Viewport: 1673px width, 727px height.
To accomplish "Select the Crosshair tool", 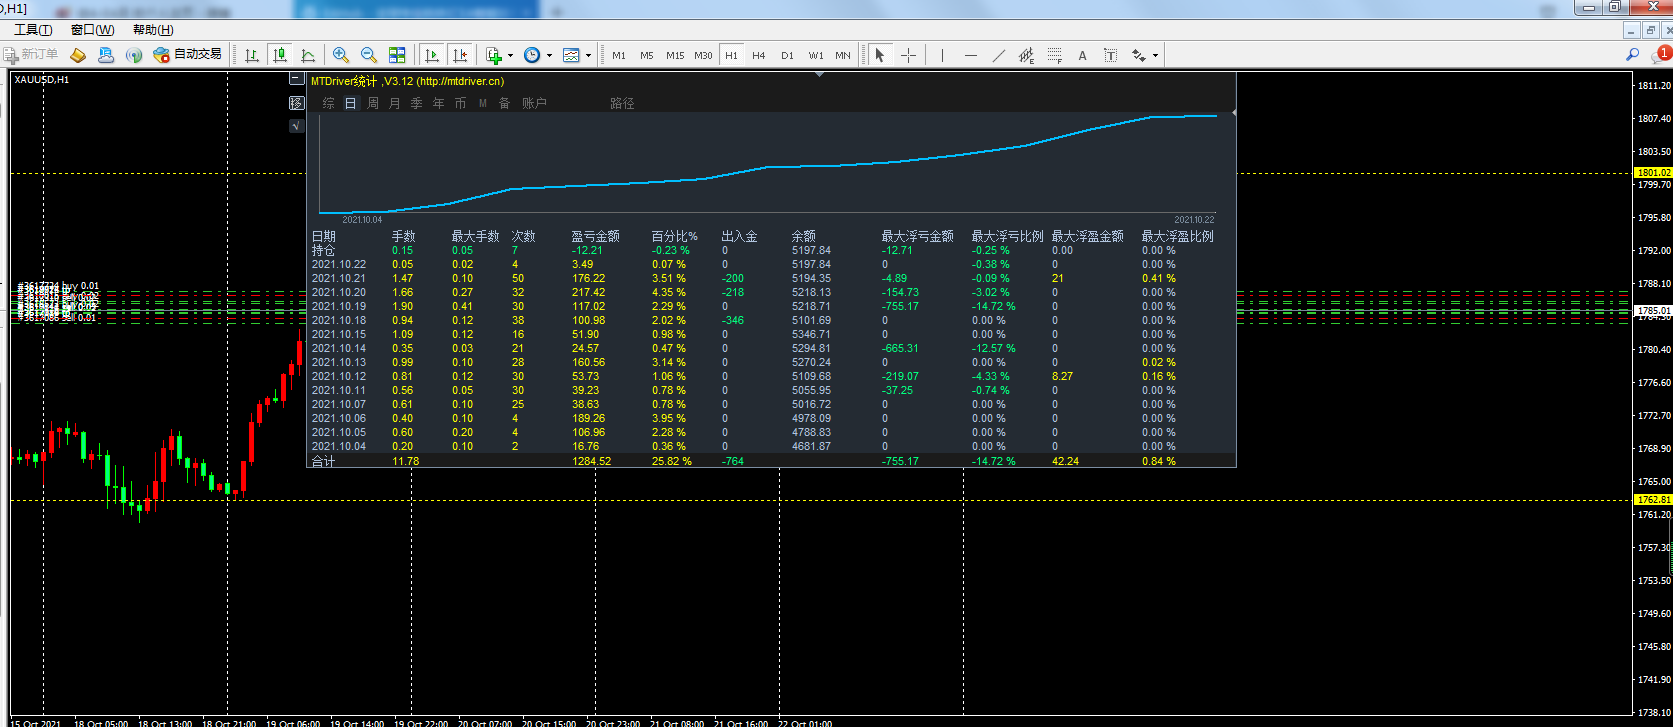I will pyautogui.click(x=908, y=55).
